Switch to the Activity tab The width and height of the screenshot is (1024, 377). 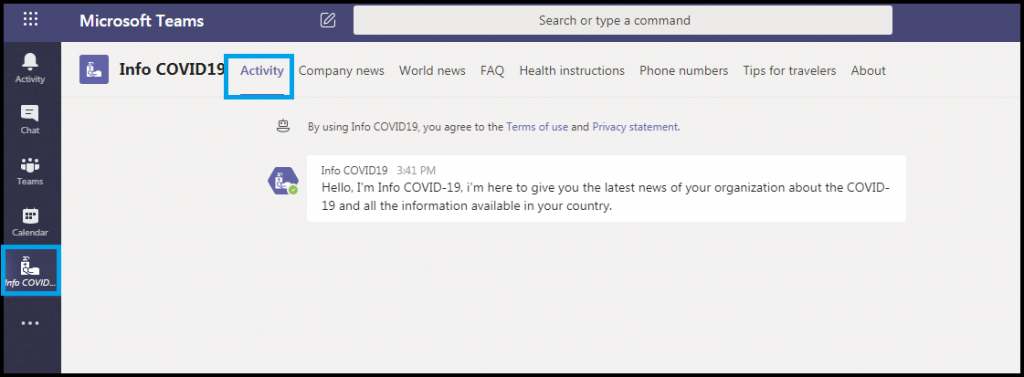click(262, 71)
